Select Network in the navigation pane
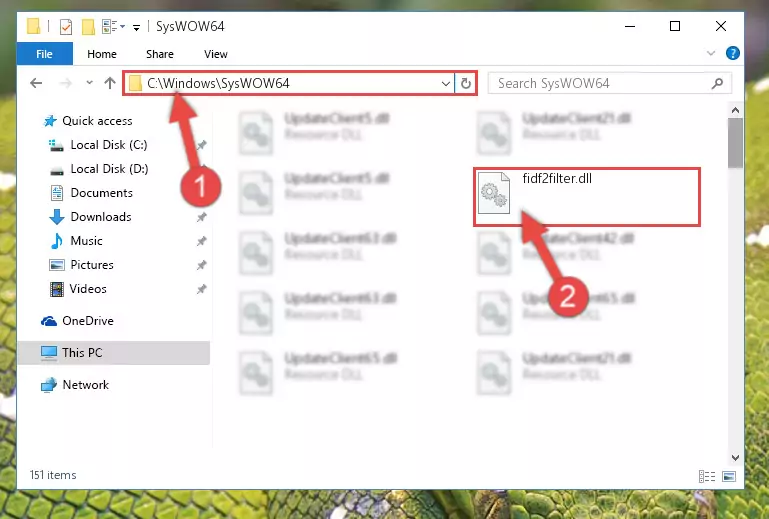The image size is (769, 519). [x=85, y=385]
